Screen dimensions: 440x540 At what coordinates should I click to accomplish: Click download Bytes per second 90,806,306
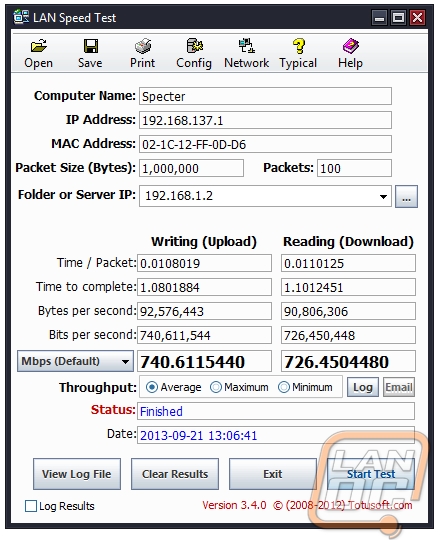(348, 311)
